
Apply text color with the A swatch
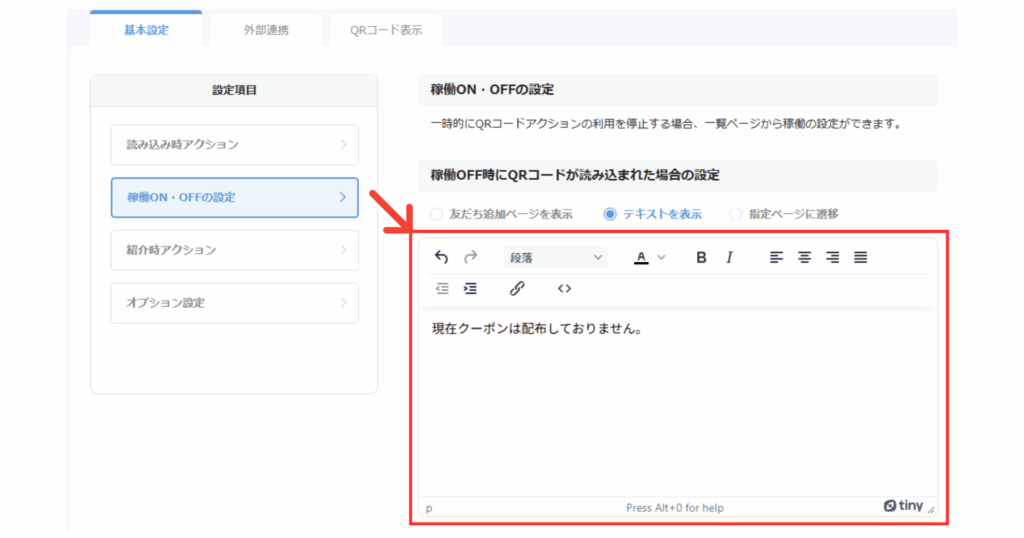pyautogui.click(x=641, y=258)
